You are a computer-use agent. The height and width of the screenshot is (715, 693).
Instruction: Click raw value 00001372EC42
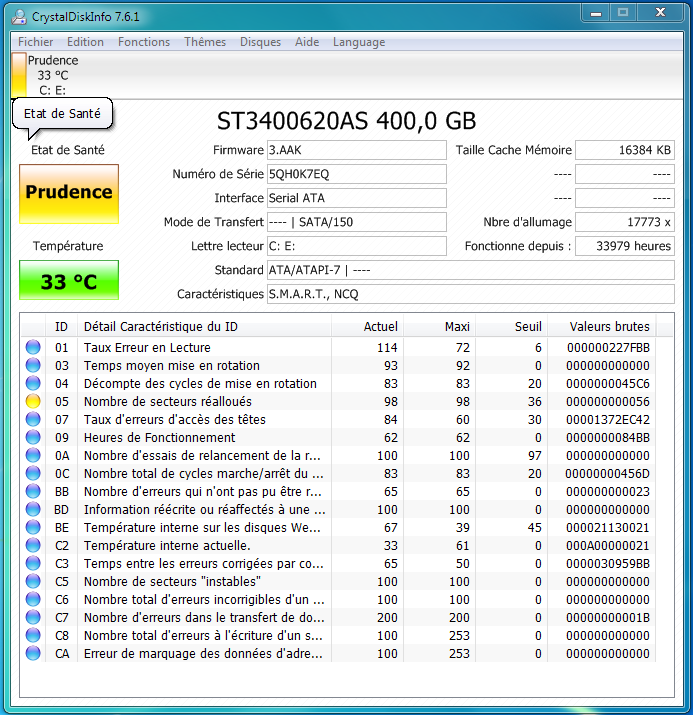click(x=608, y=420)
